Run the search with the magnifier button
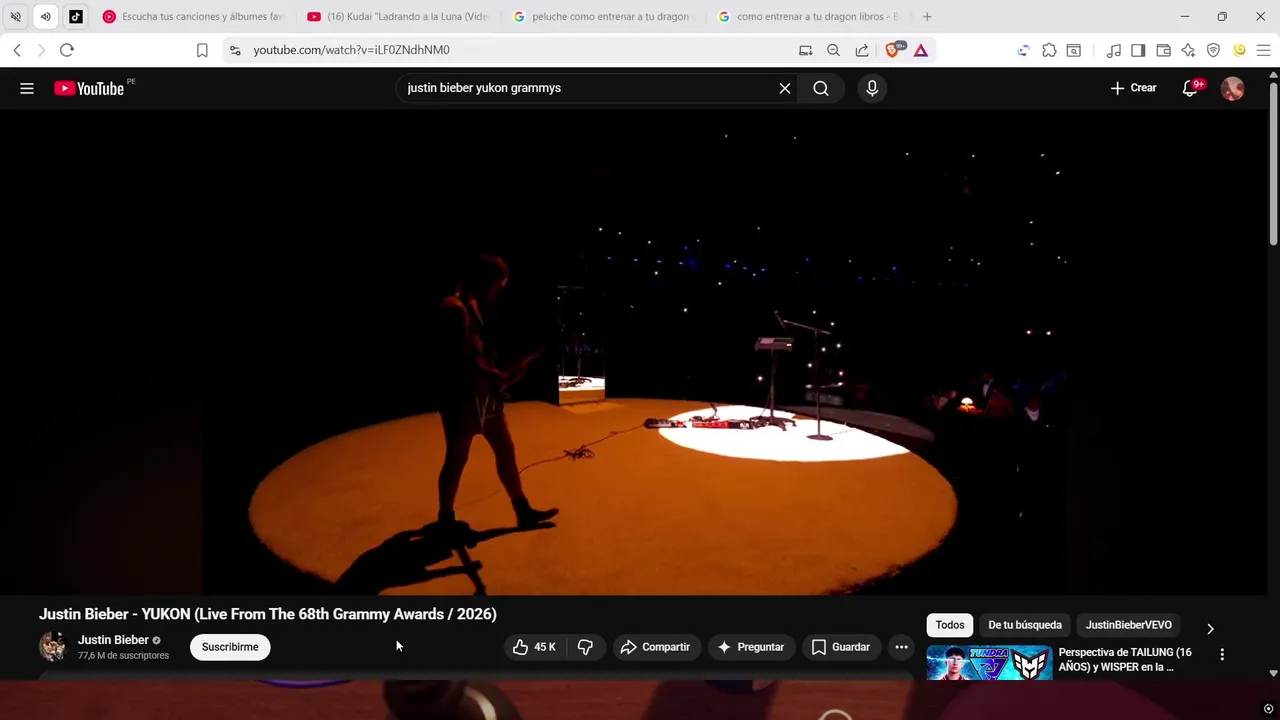 (x=821, y=88)
